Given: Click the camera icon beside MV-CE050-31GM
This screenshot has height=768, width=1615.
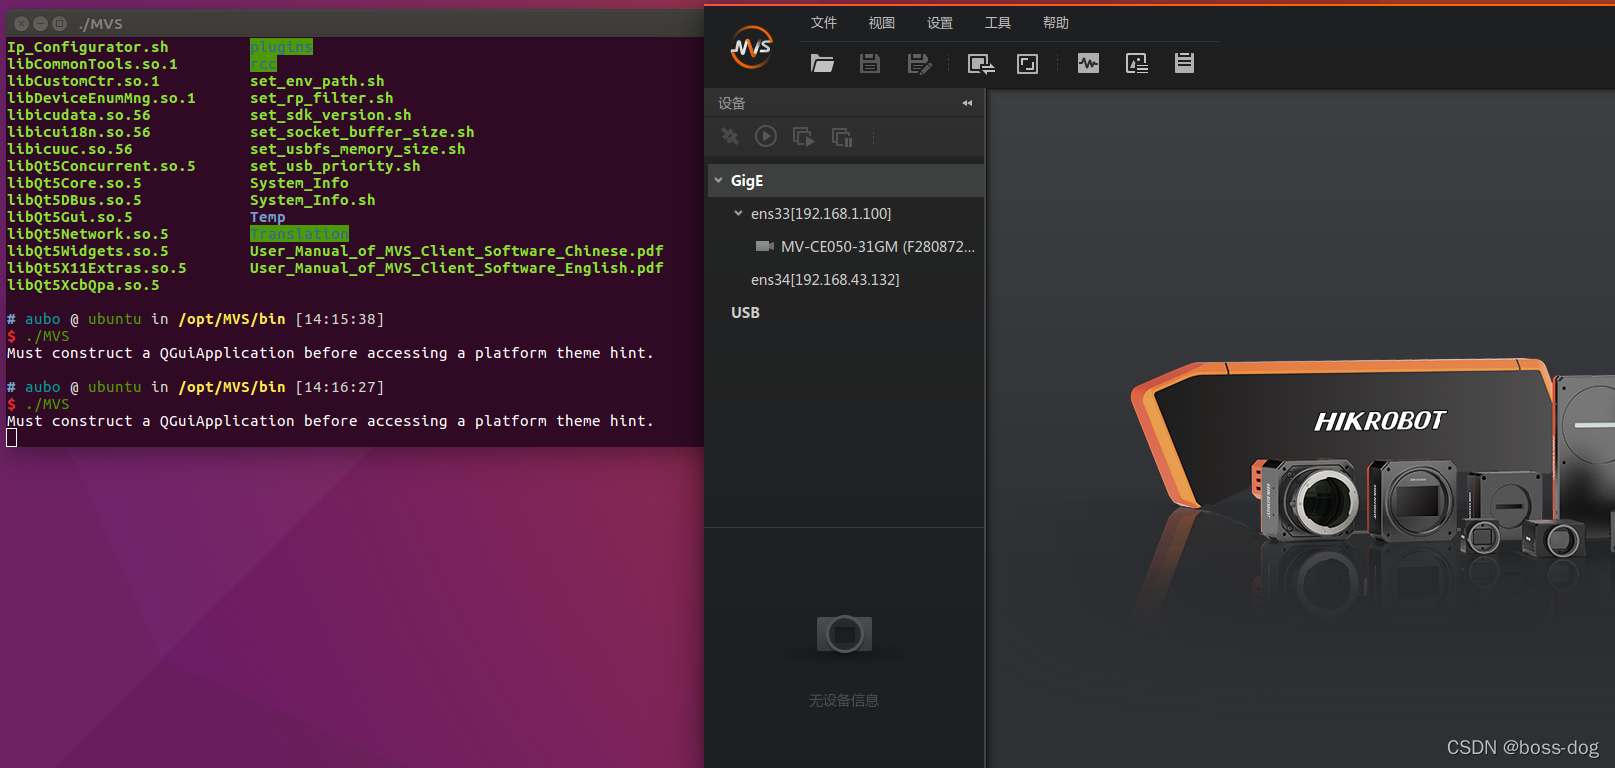Looking at the screenshot, I should coord(765,246).
